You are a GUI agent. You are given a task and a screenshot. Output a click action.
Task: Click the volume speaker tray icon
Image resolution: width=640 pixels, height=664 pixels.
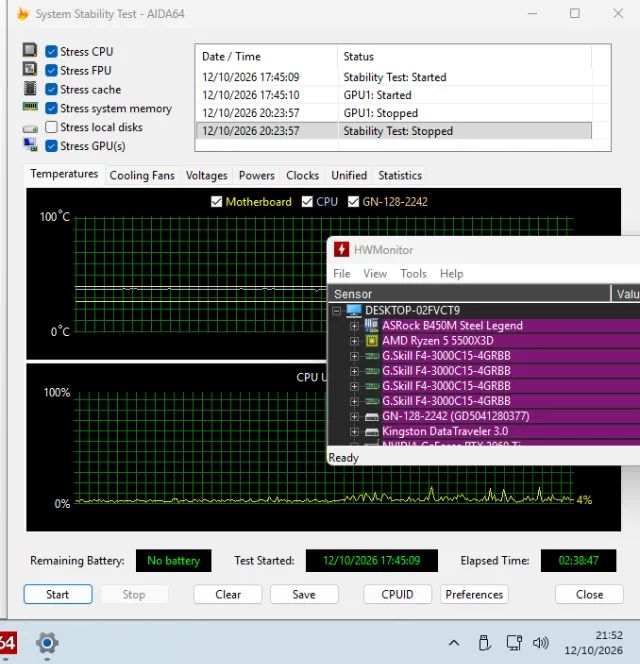pos(541,643)
